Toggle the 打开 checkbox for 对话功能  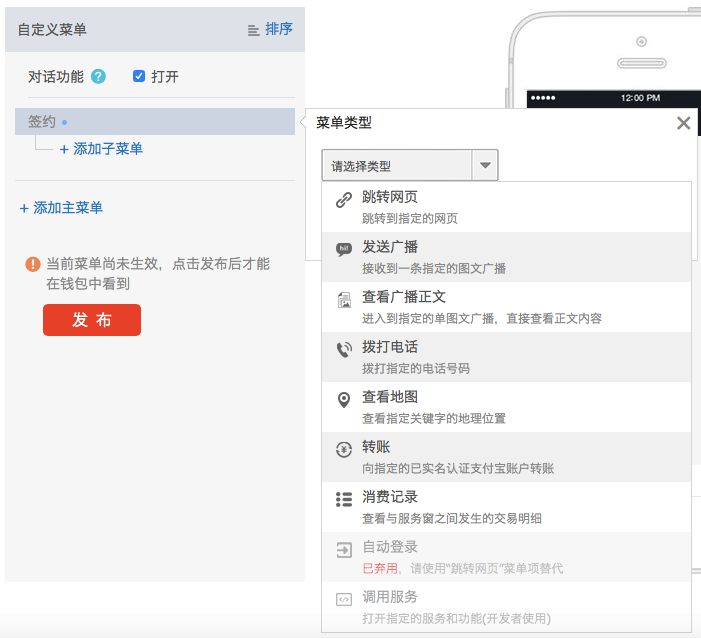coord(139,76)
